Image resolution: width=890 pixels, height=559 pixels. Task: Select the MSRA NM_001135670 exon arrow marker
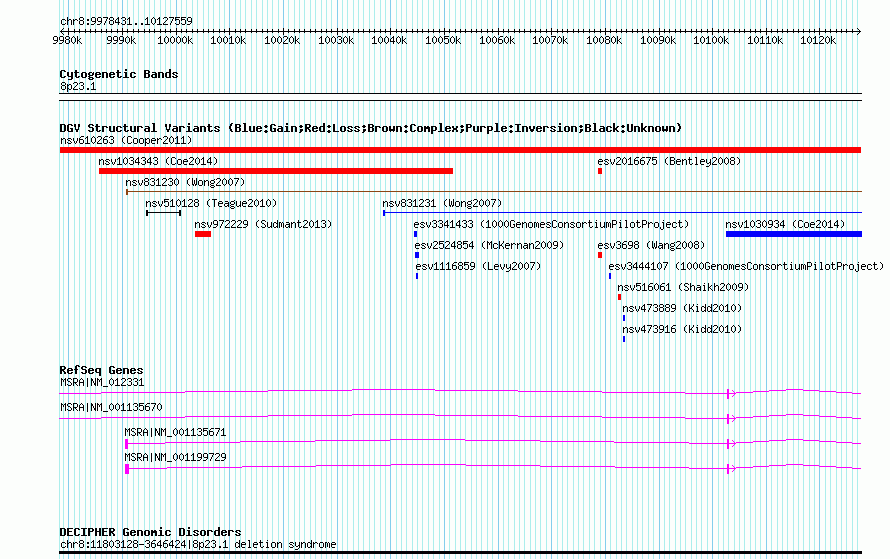click(731, 418)
